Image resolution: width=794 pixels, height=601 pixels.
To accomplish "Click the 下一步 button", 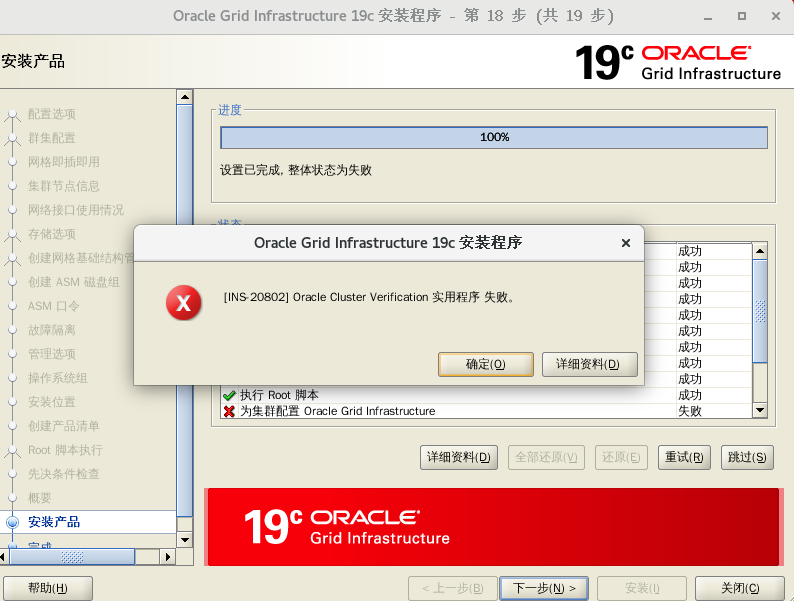I will (x=544, y=588).
